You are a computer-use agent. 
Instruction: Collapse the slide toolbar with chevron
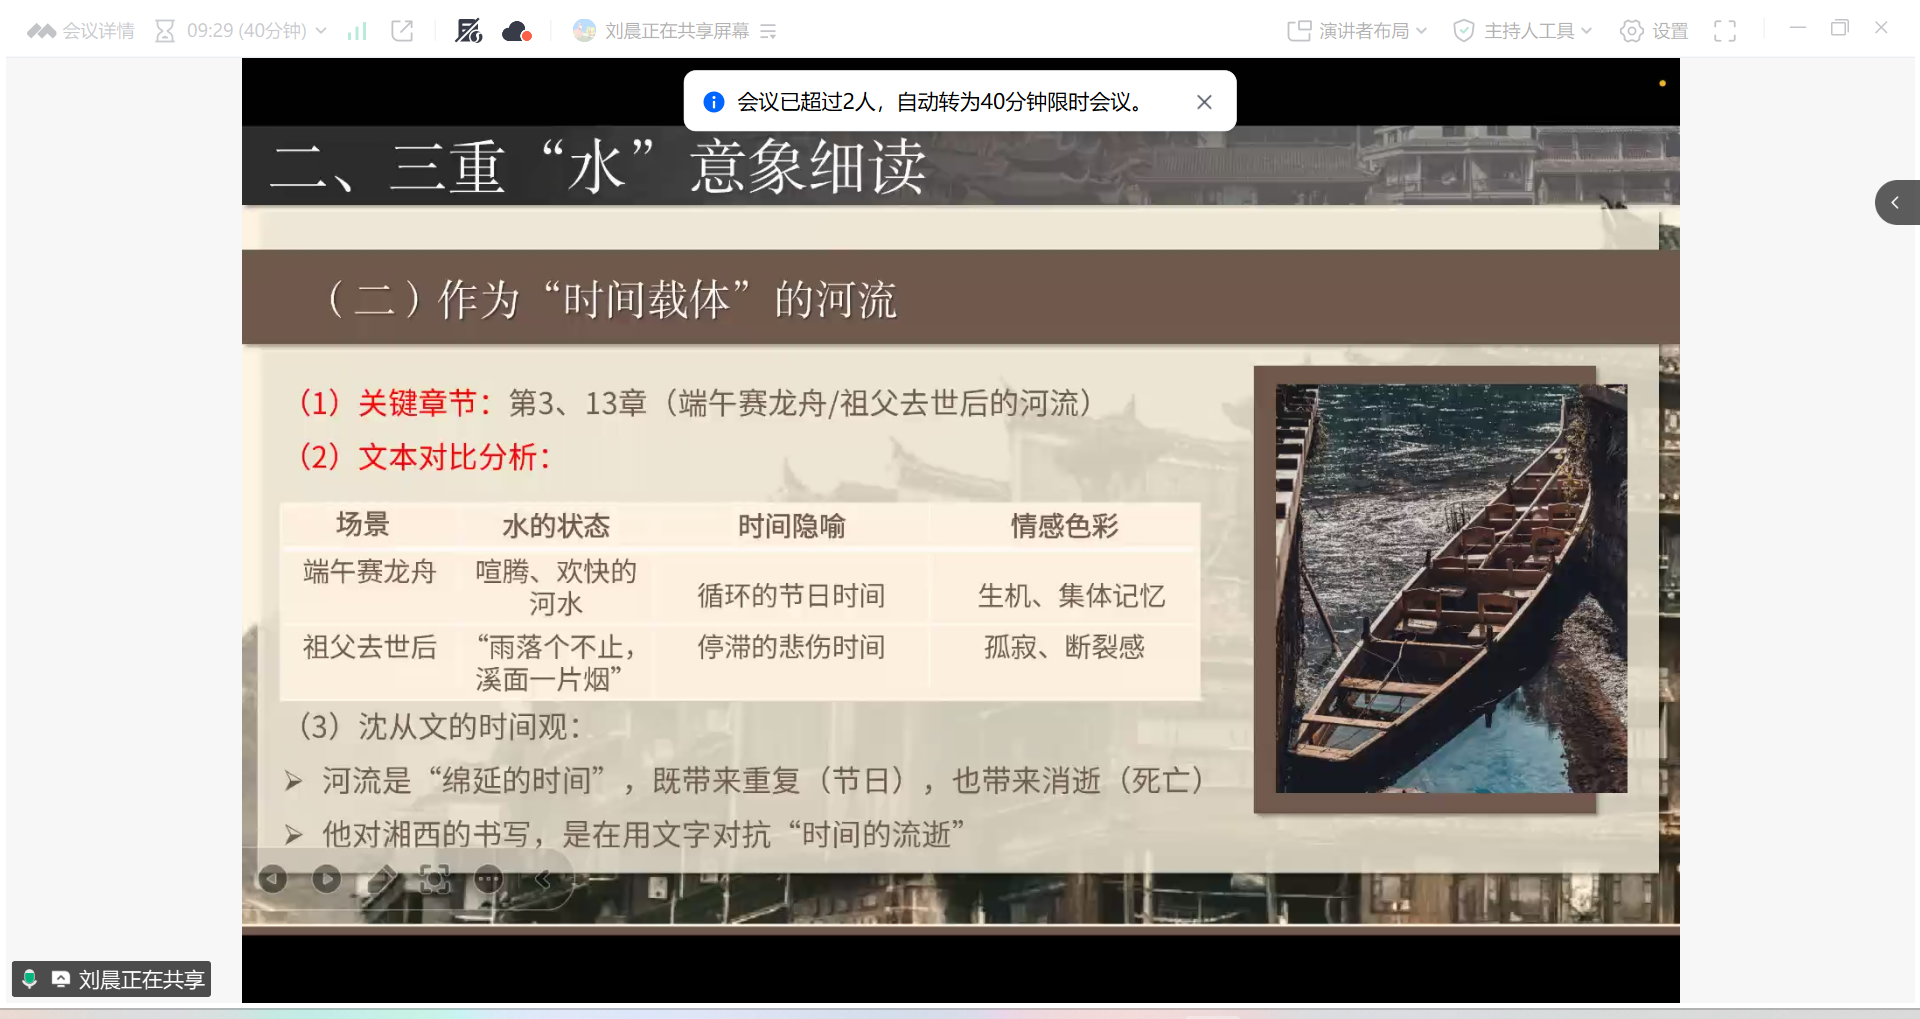pyautogui.click(x=543, y=879)
